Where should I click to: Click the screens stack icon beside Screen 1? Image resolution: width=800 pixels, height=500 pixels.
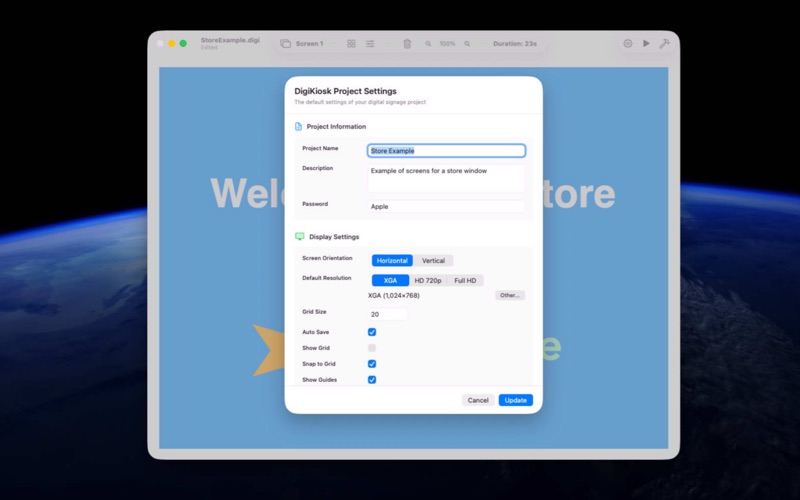click(x=286, y=44)
